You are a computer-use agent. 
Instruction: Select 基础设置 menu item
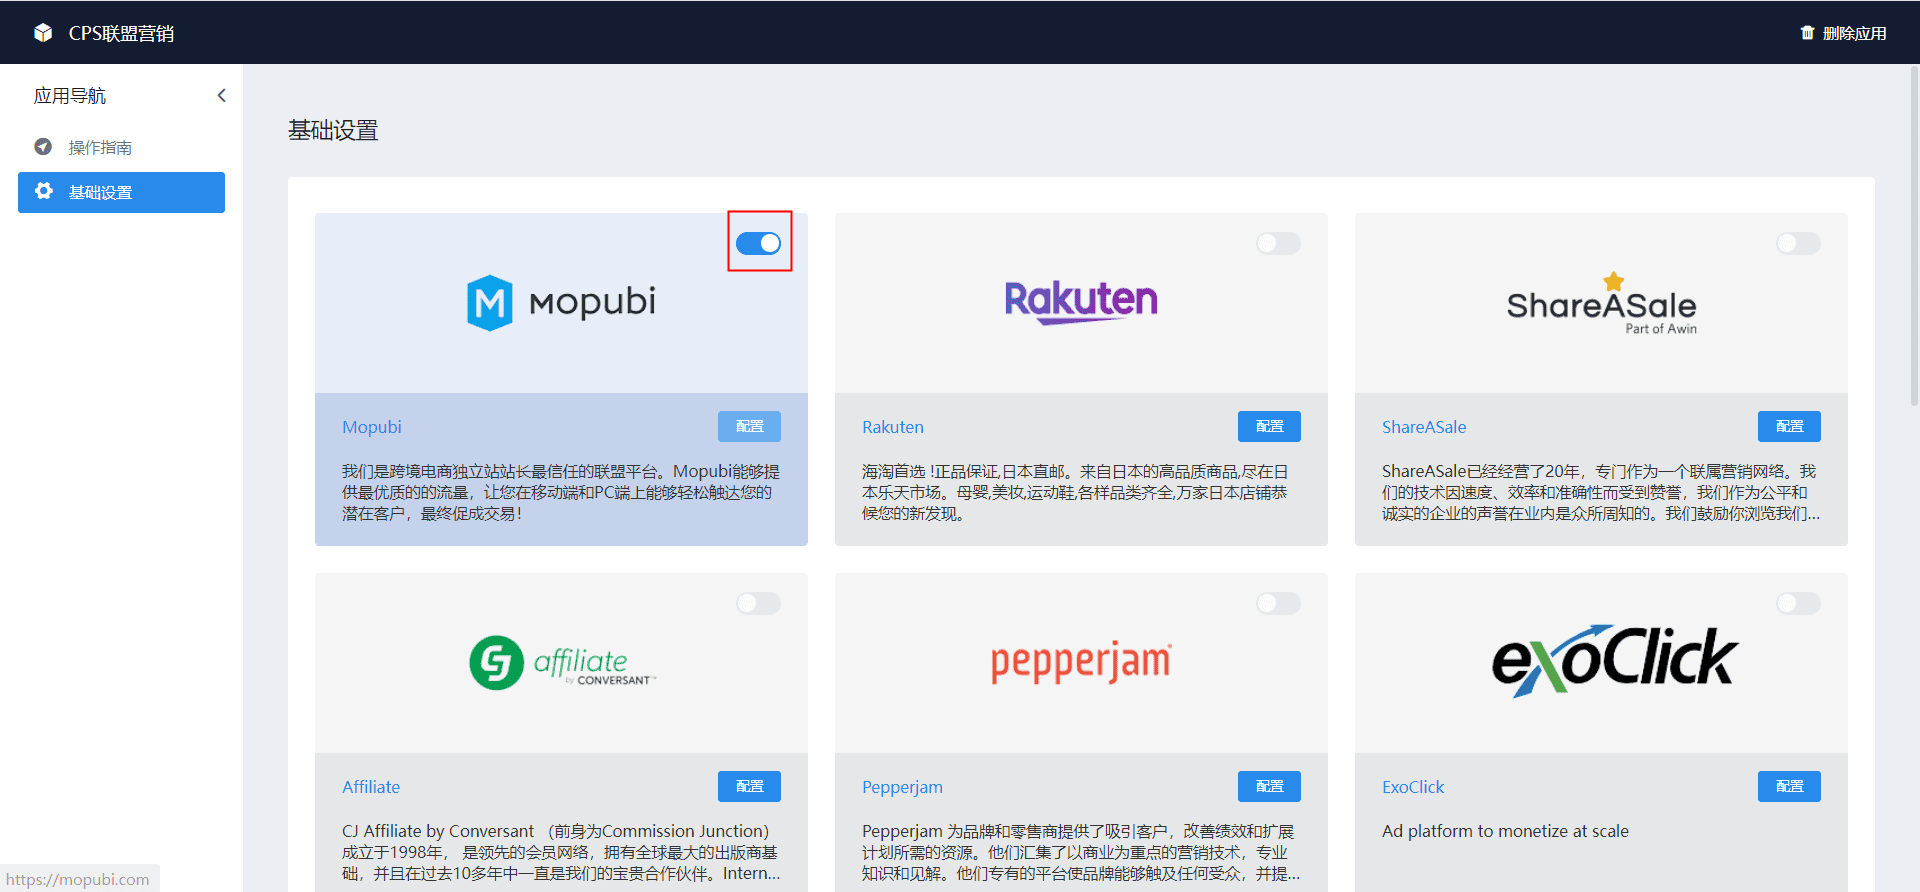(x=121, y=192)
